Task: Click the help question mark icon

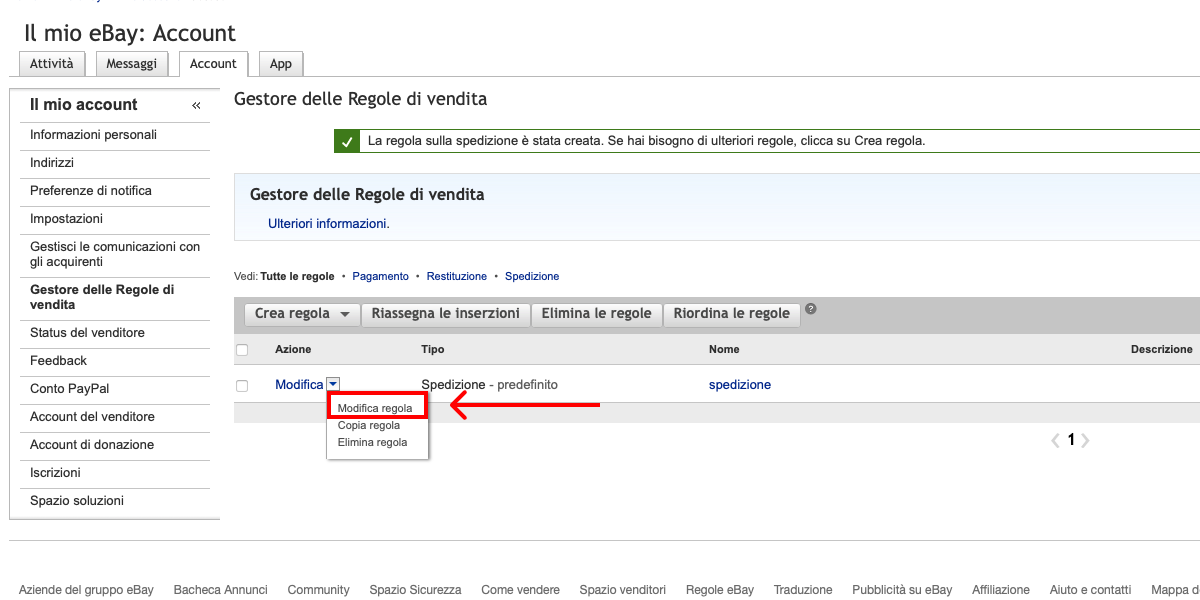Action: (x=811, y=309)
